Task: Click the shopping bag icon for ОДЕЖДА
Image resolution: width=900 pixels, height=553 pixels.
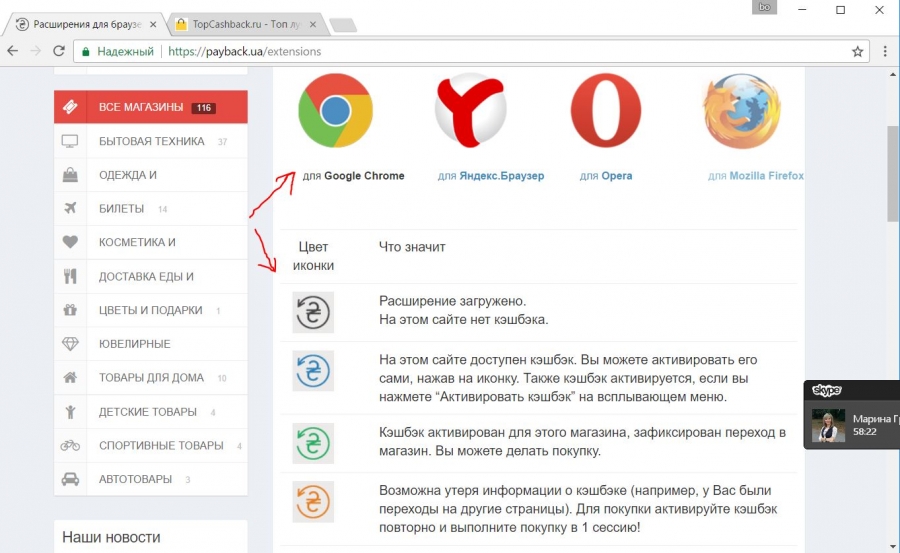Action: click(70, 175)
